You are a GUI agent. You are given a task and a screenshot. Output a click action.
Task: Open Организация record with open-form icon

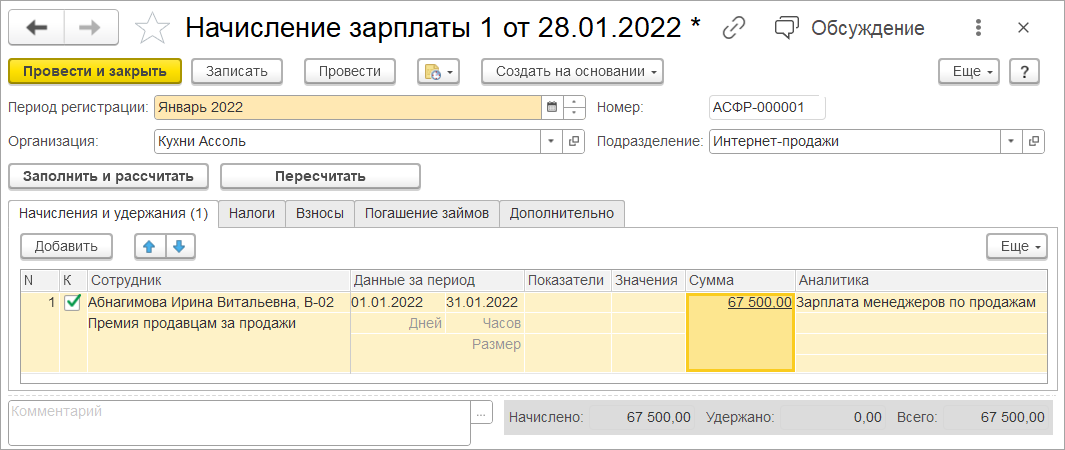pos(574,141)
